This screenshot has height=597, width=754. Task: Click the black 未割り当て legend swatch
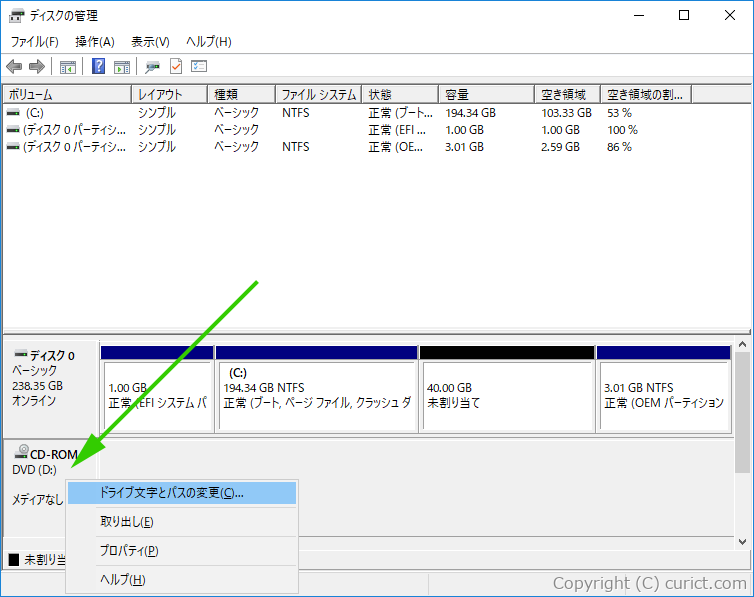(x=14, y=560)
